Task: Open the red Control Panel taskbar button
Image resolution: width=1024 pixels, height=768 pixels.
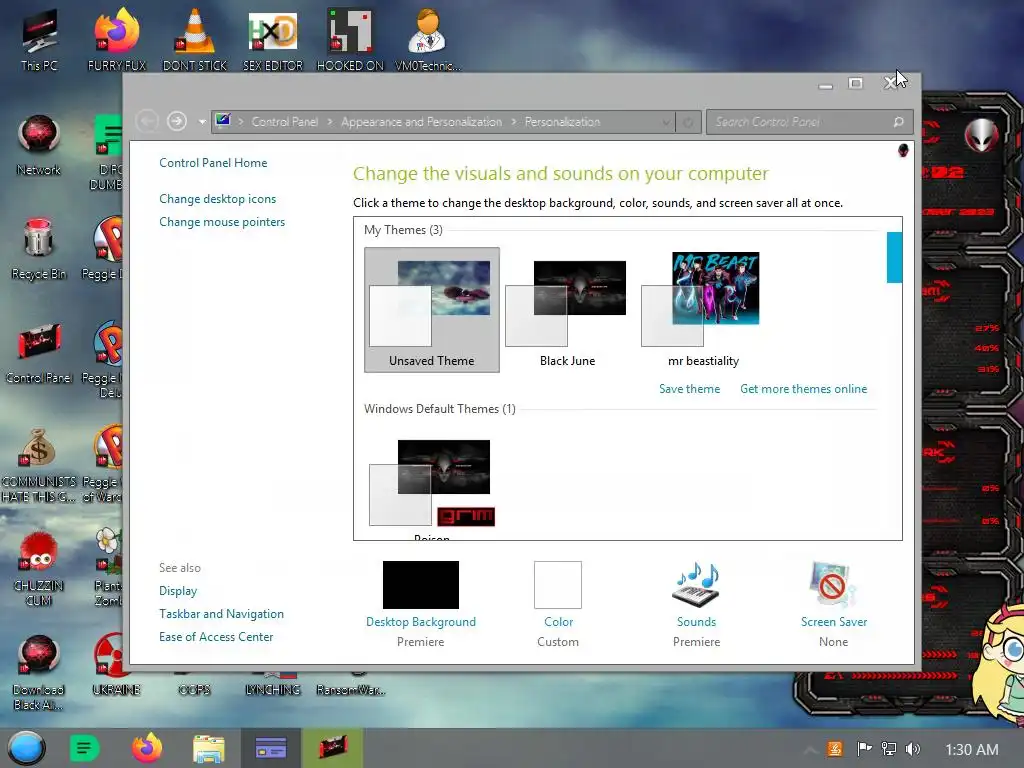Action: 333,748
